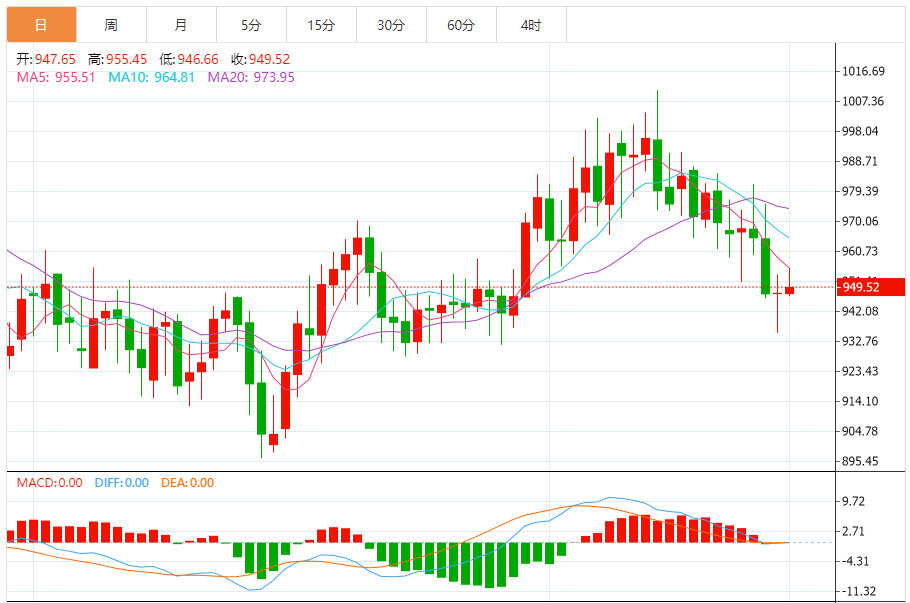
Task: Click the lowest green candlestick near 895
Action: point(261,408)
